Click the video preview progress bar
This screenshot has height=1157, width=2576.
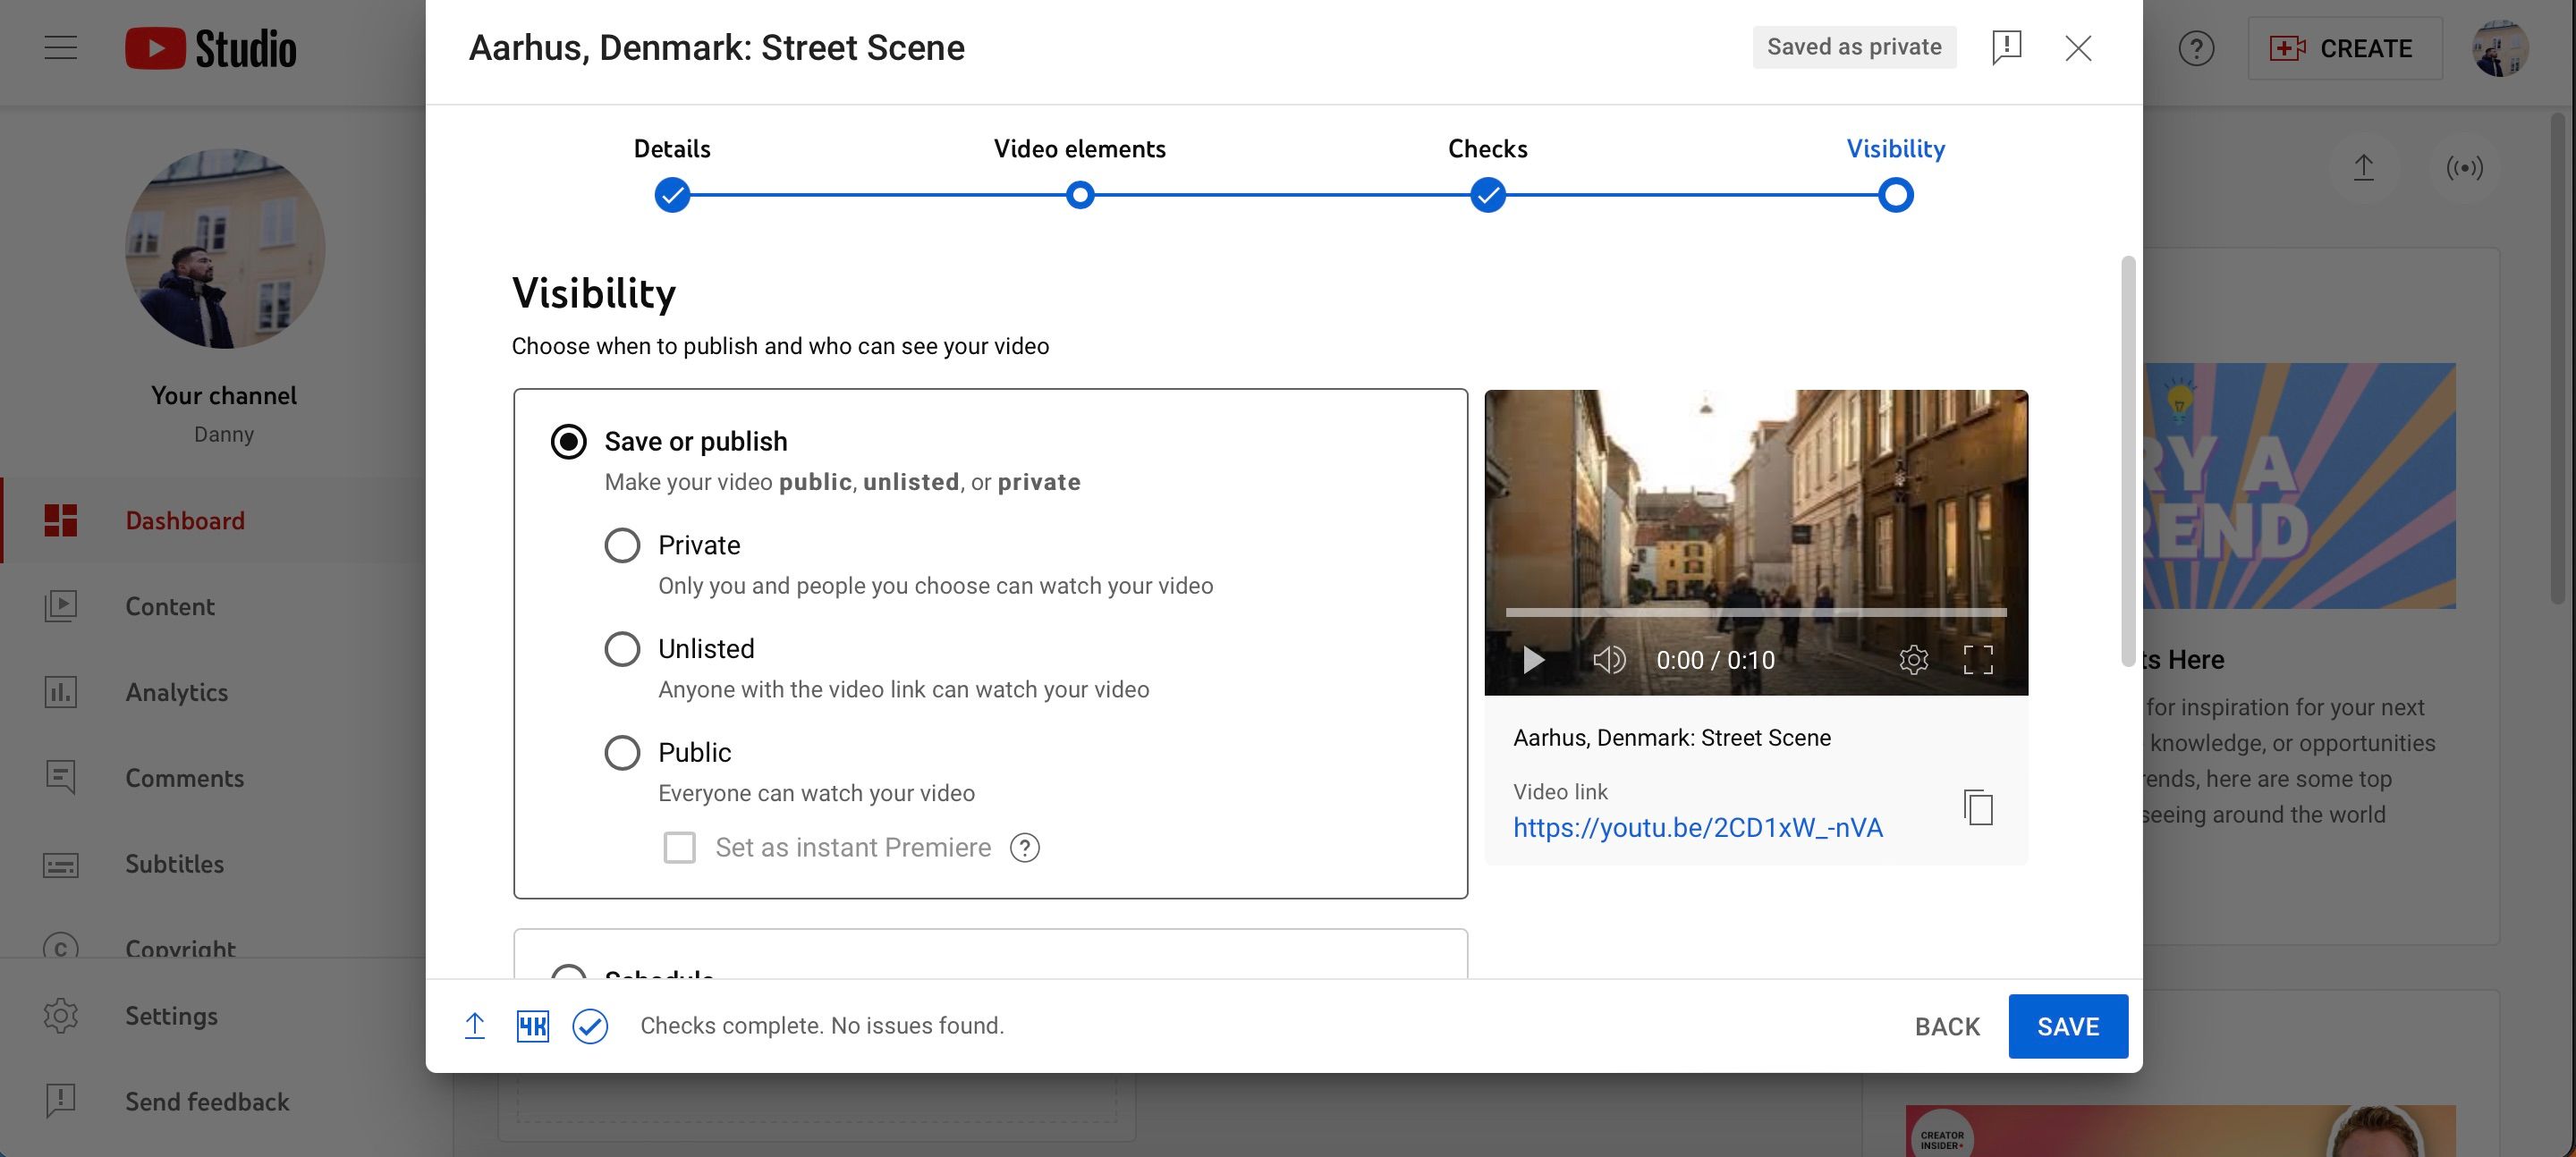1755,612
